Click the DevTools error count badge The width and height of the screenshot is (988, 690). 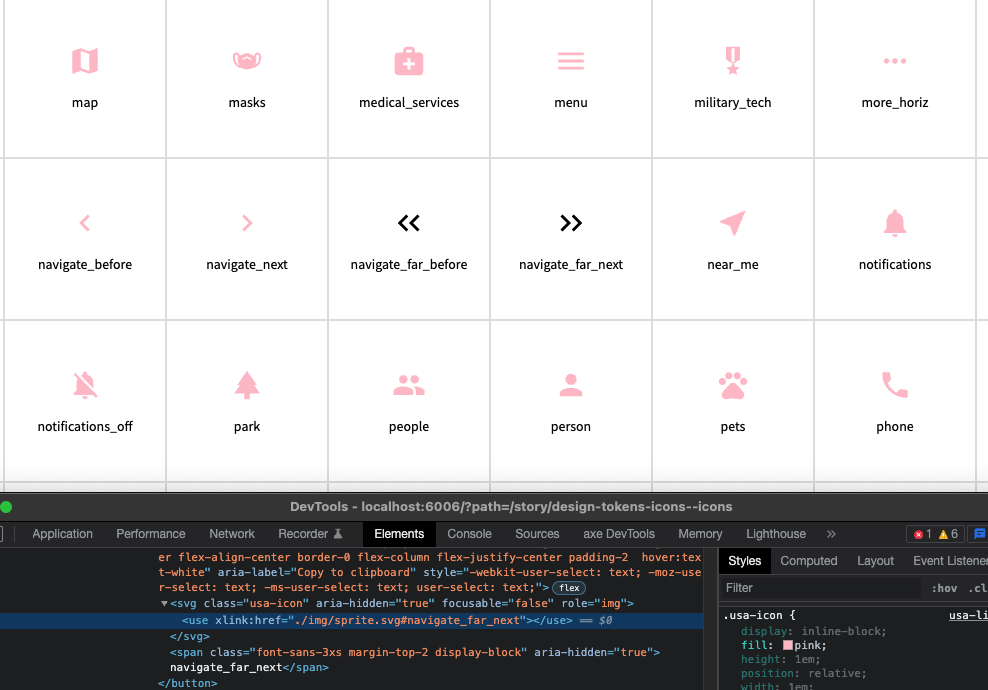[x=922, y=534]
